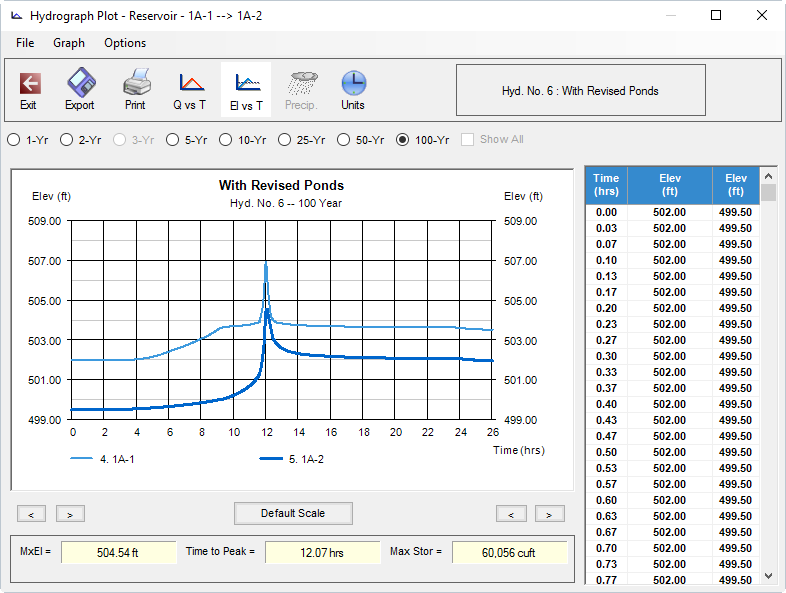Open the File menu
Image resolution: width=786 pixels, height=593 pixels.
(x=25, y=43)
